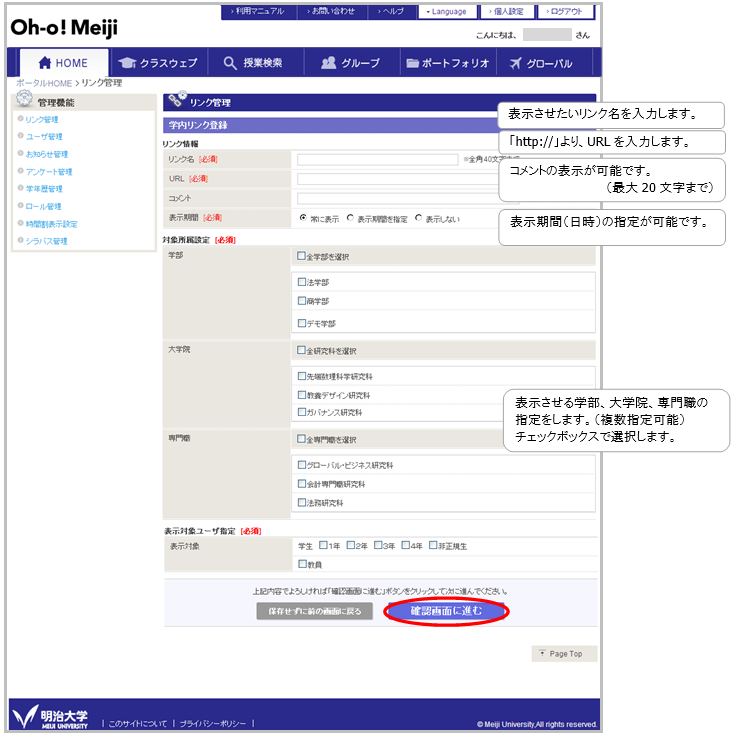Check the 商学部 checkbox
Viewport: 735px width, 742px height.
tap(301, 300)
